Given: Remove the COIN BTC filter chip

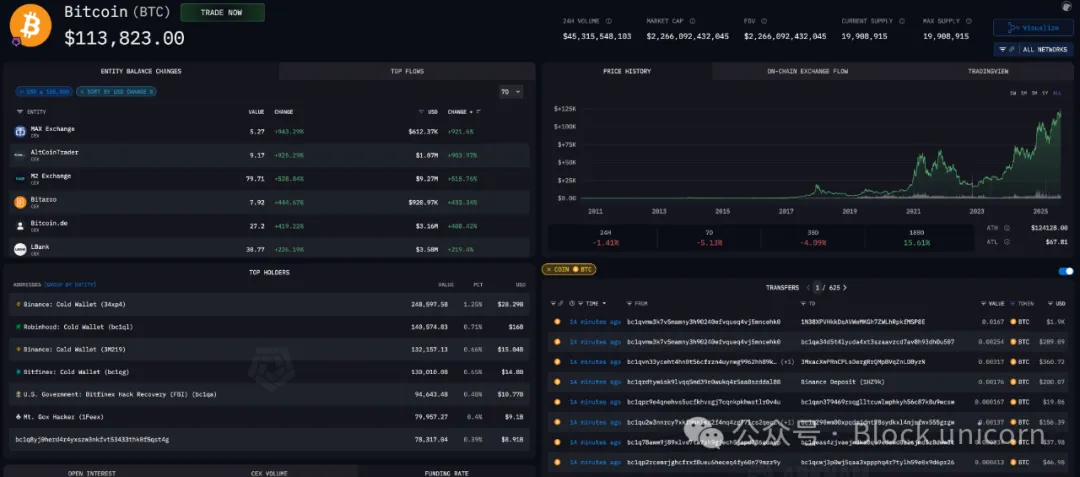Looking at the screenshot, I should point(549,269).
